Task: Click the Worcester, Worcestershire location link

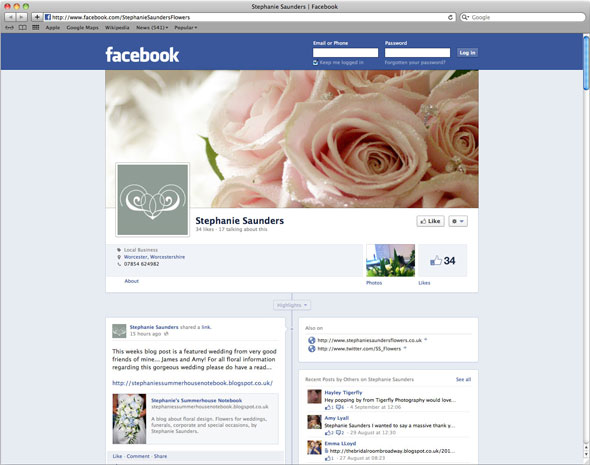Action: (x=154, y=257)
